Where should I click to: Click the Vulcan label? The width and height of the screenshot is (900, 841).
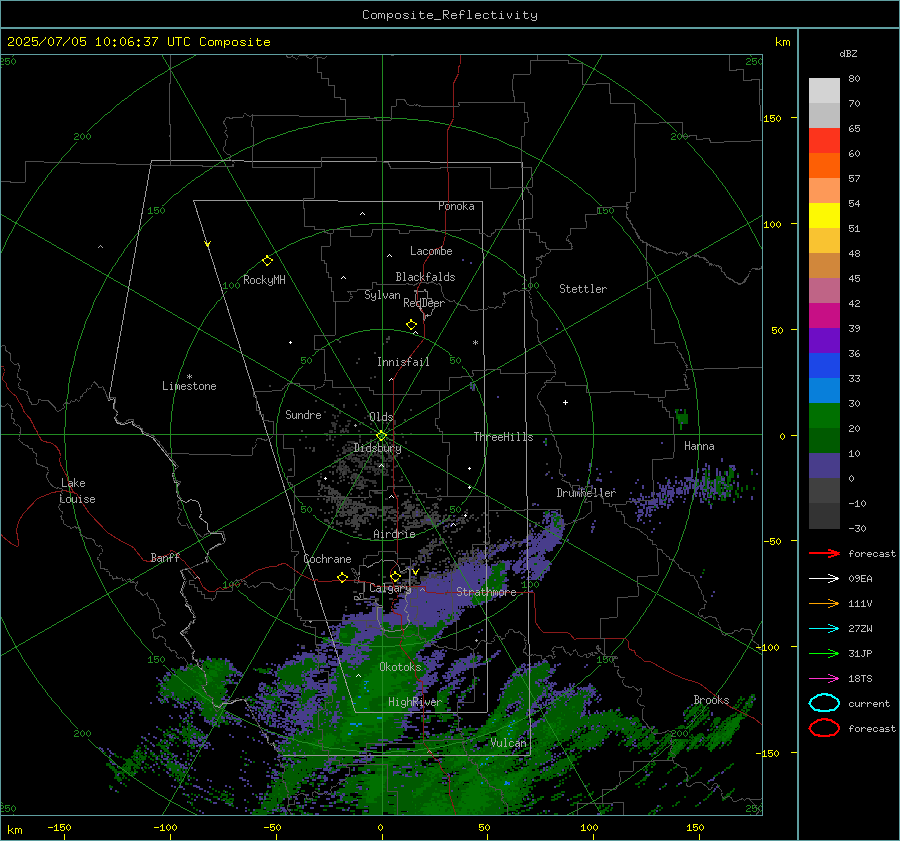[509, 743]
